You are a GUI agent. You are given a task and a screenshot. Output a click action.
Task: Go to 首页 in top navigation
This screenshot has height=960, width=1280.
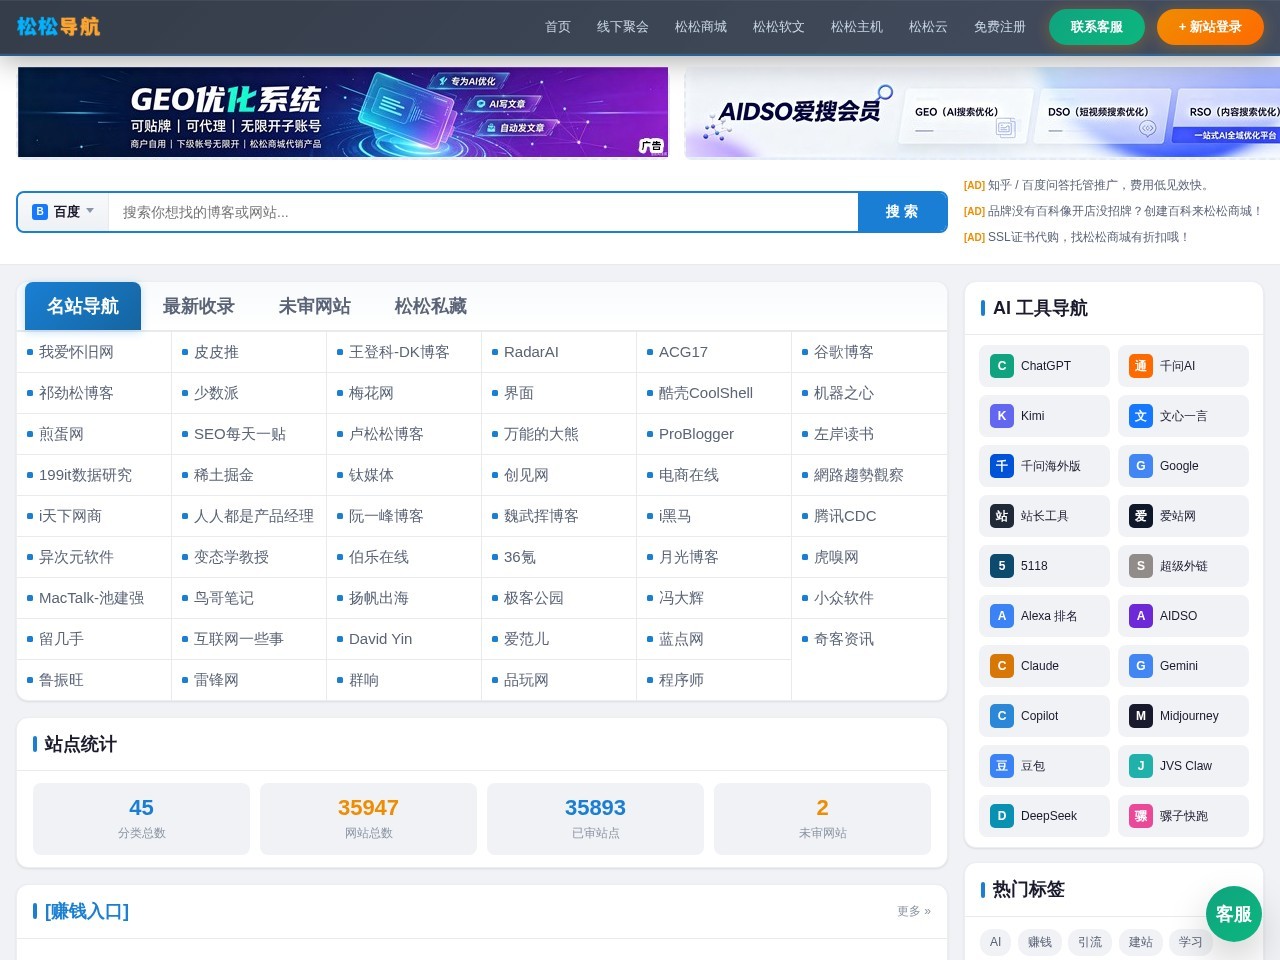click(x=558, y=27)
